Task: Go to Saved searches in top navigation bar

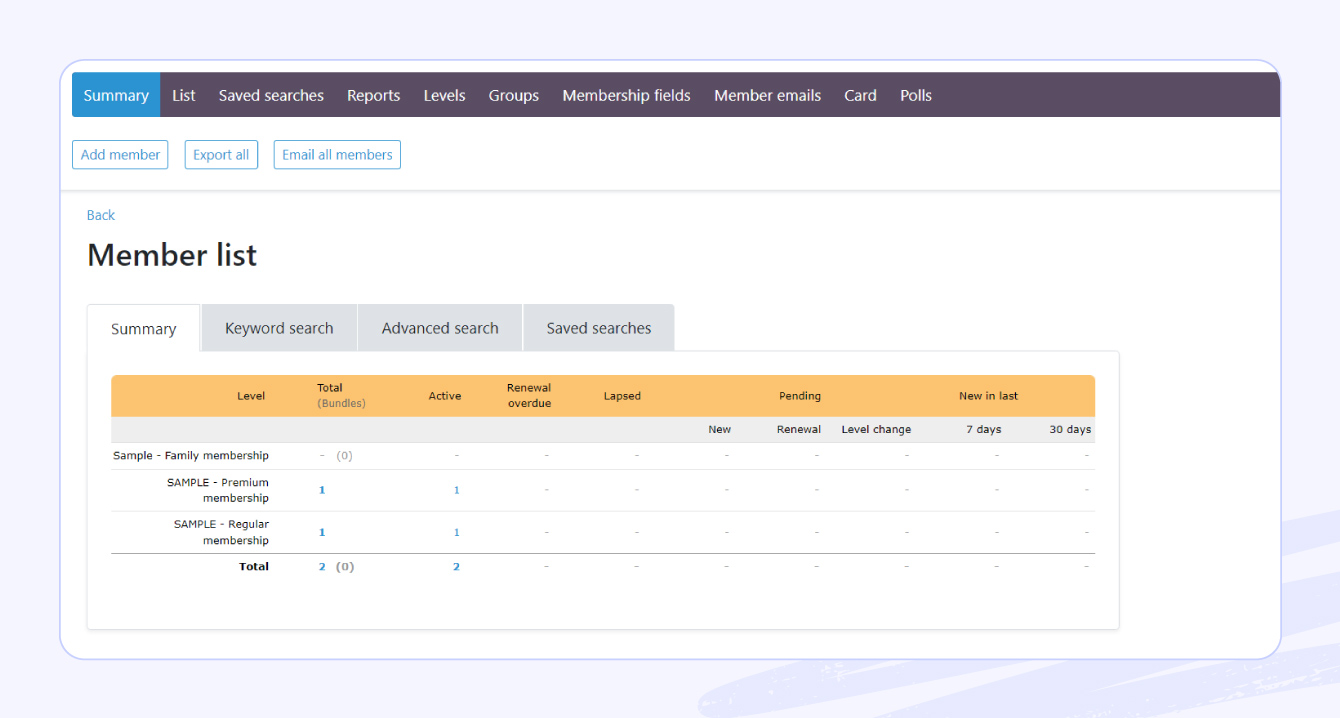Action: (x=271, y=95)
